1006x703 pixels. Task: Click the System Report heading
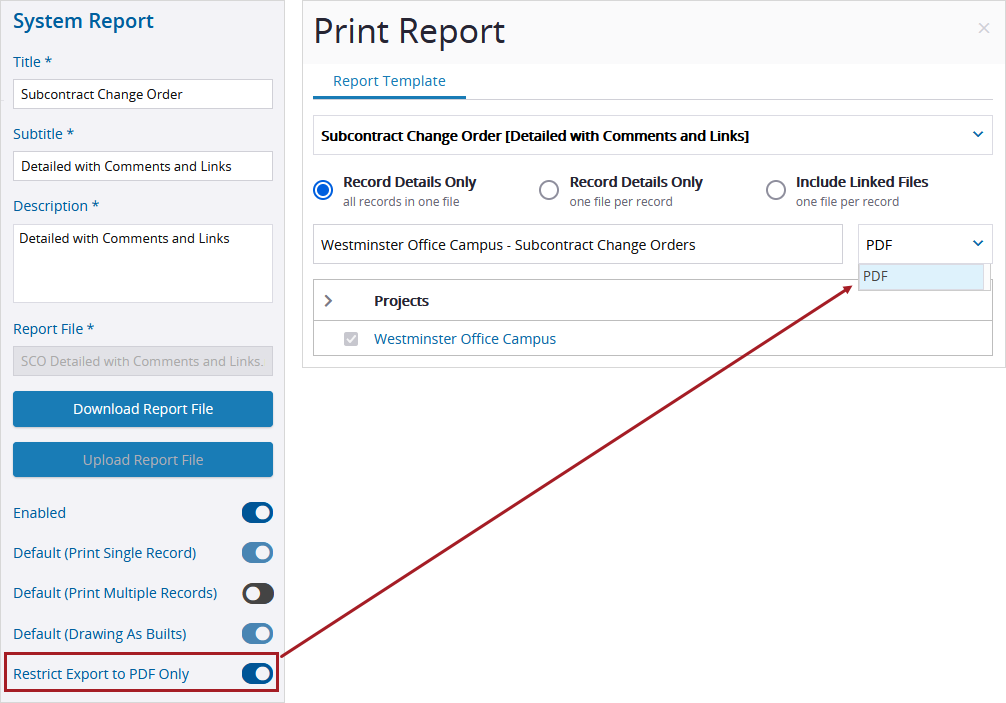click(83, 21)
